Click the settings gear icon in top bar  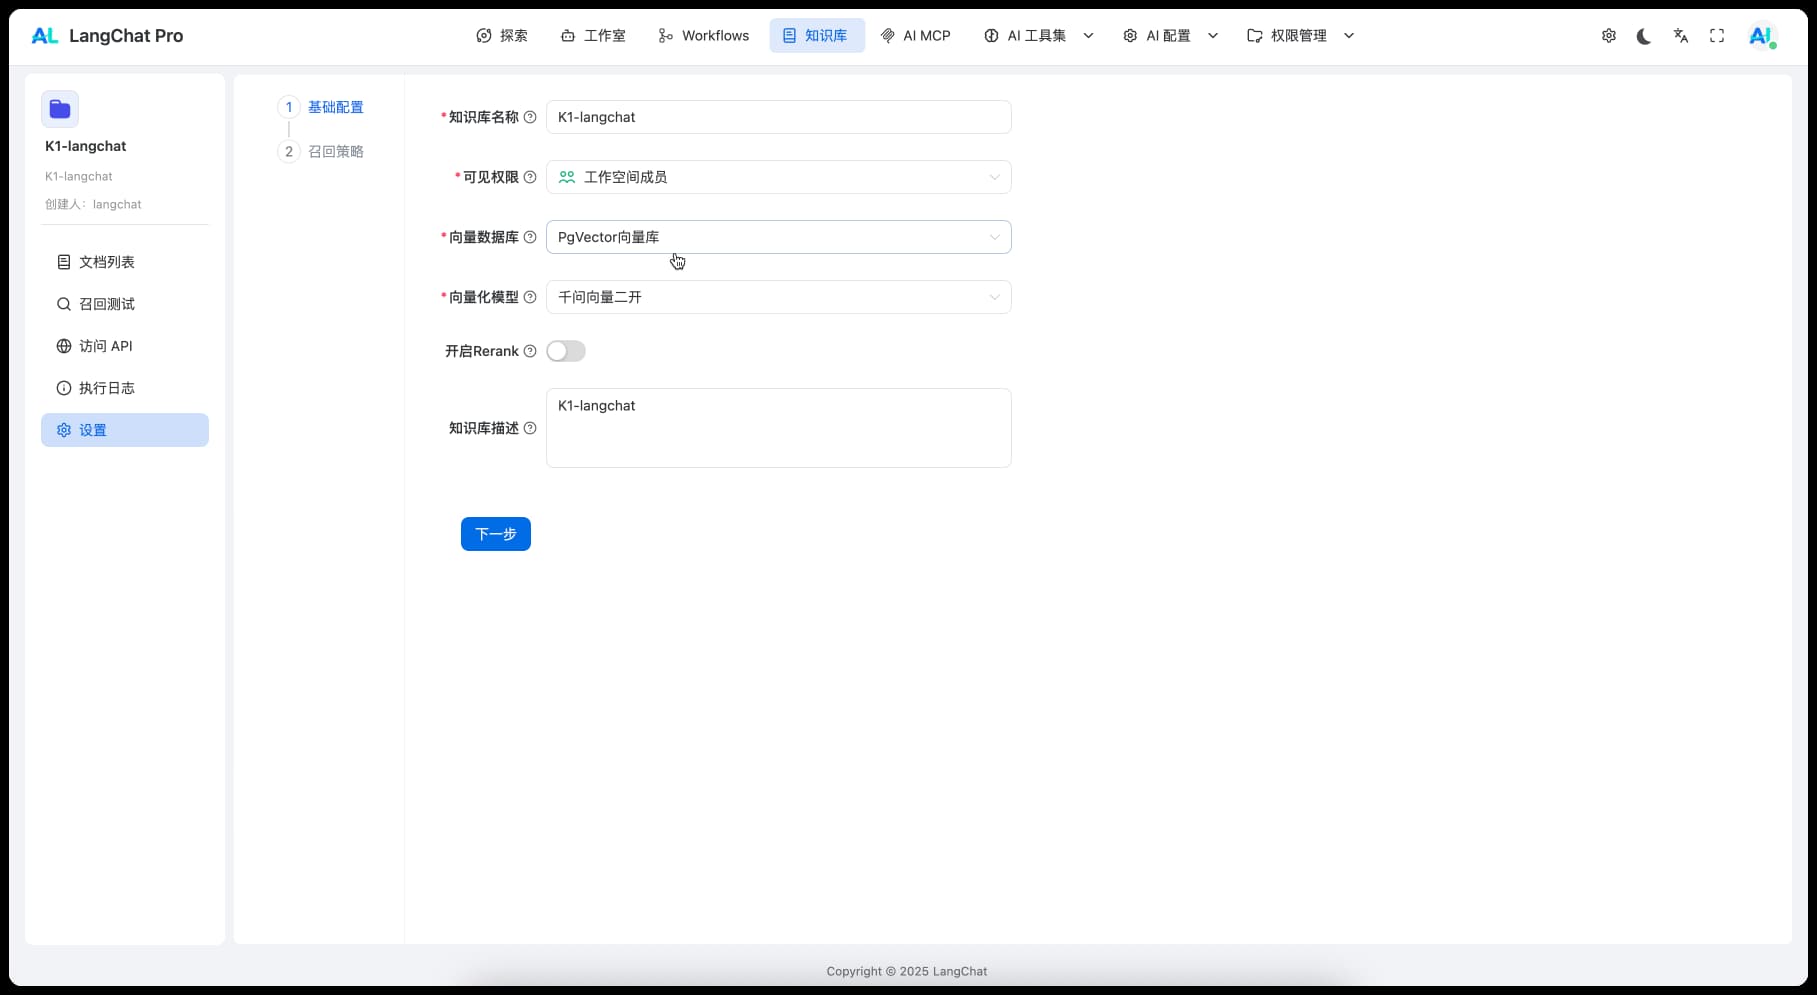coord(1608,36)
